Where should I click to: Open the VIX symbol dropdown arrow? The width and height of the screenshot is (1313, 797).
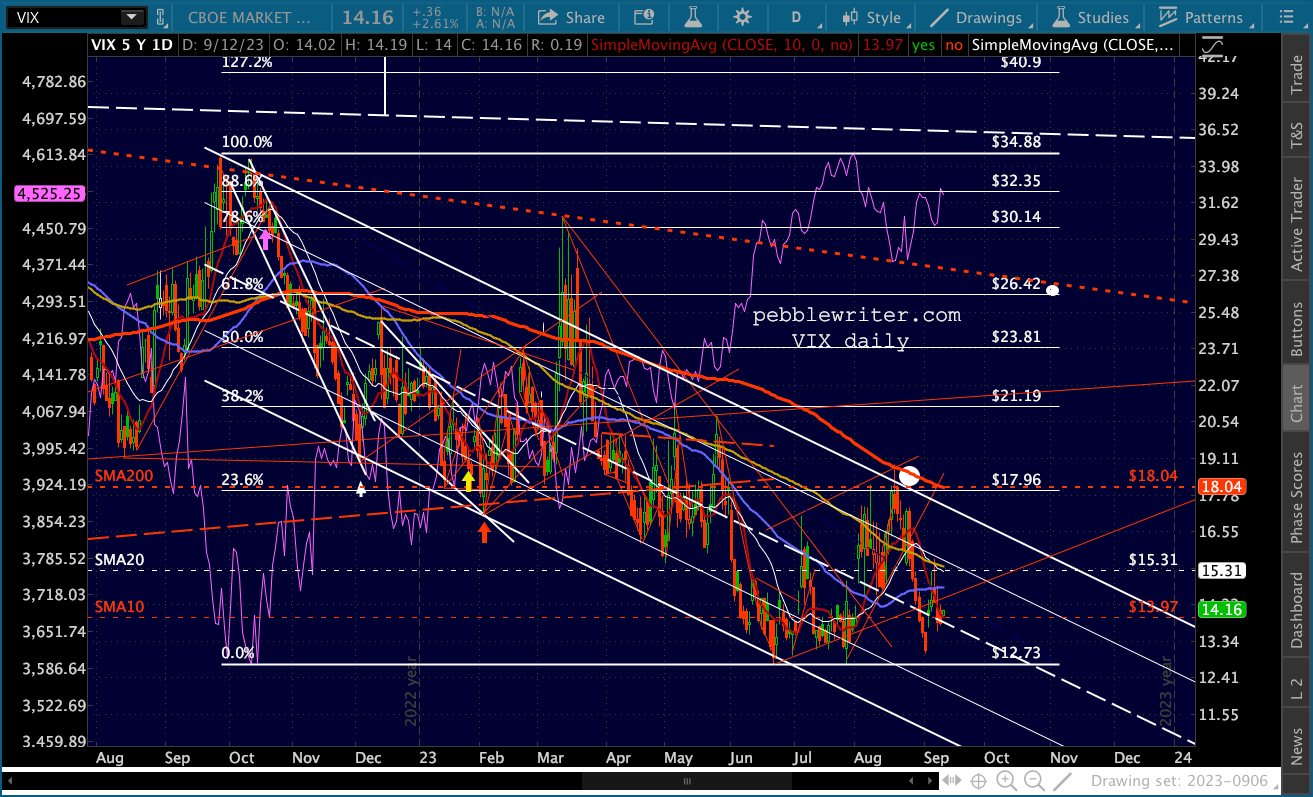point(131,17)
